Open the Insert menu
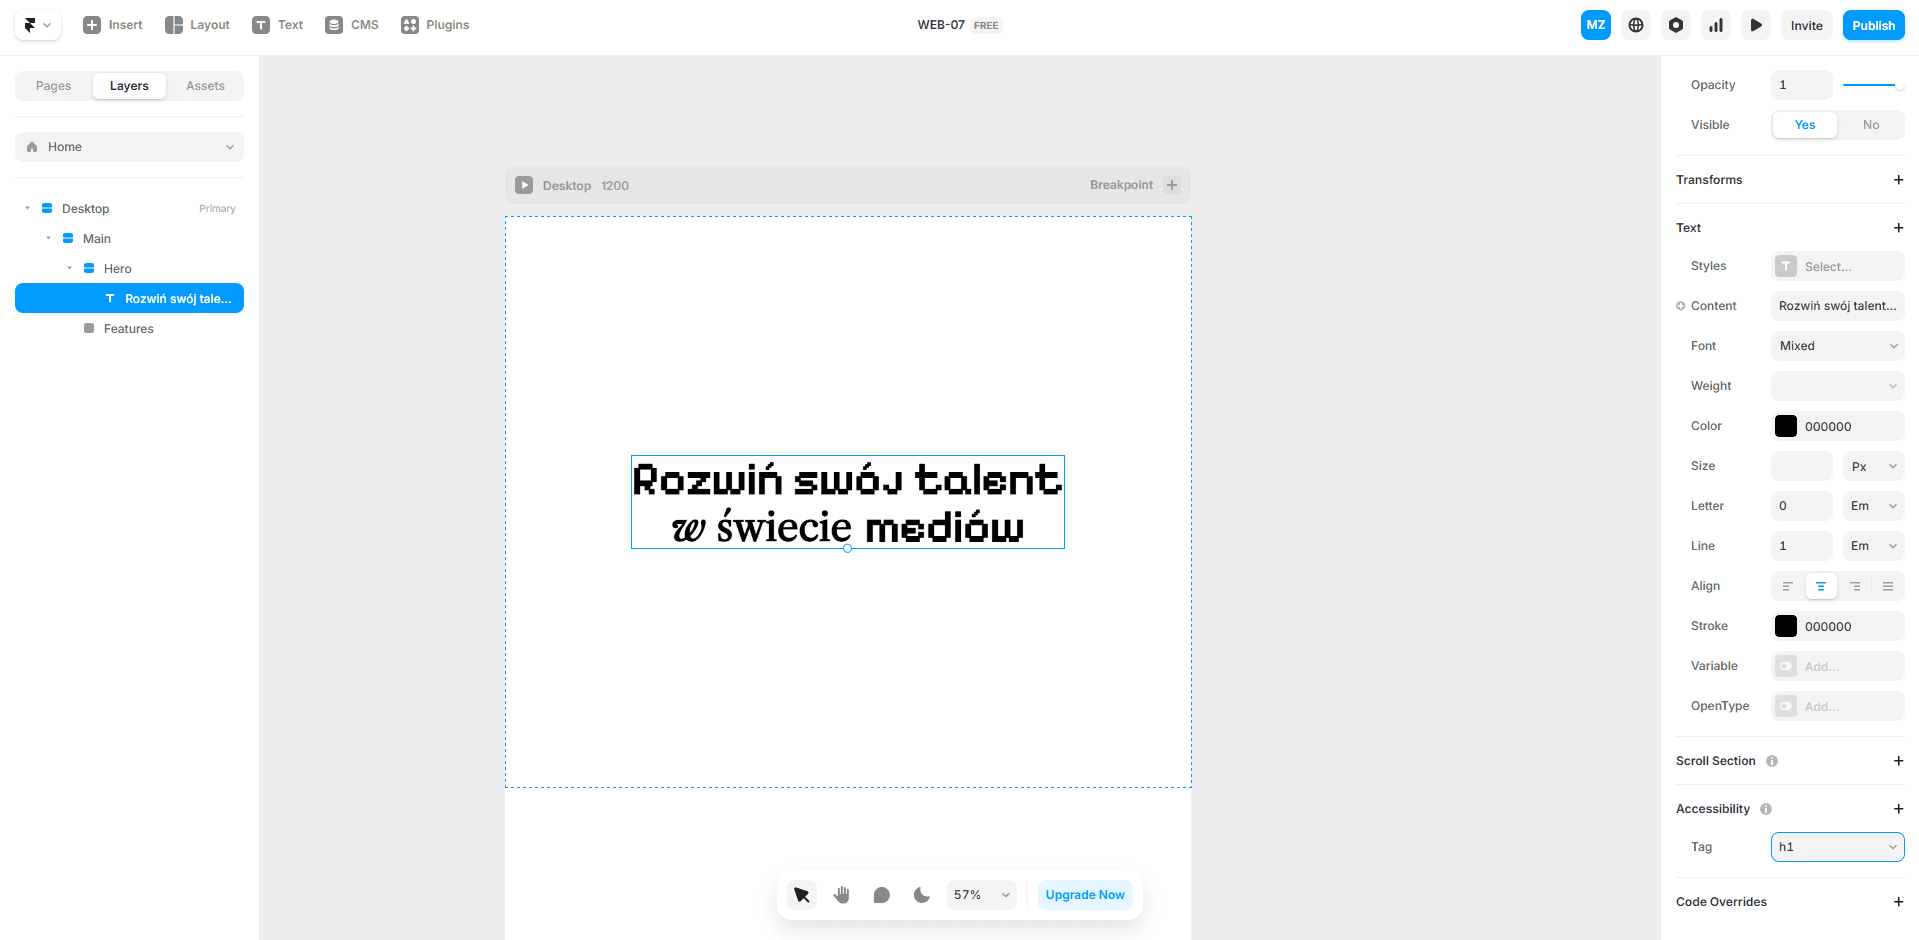Screen dimensions: 1919x940 tap(113, 25)
